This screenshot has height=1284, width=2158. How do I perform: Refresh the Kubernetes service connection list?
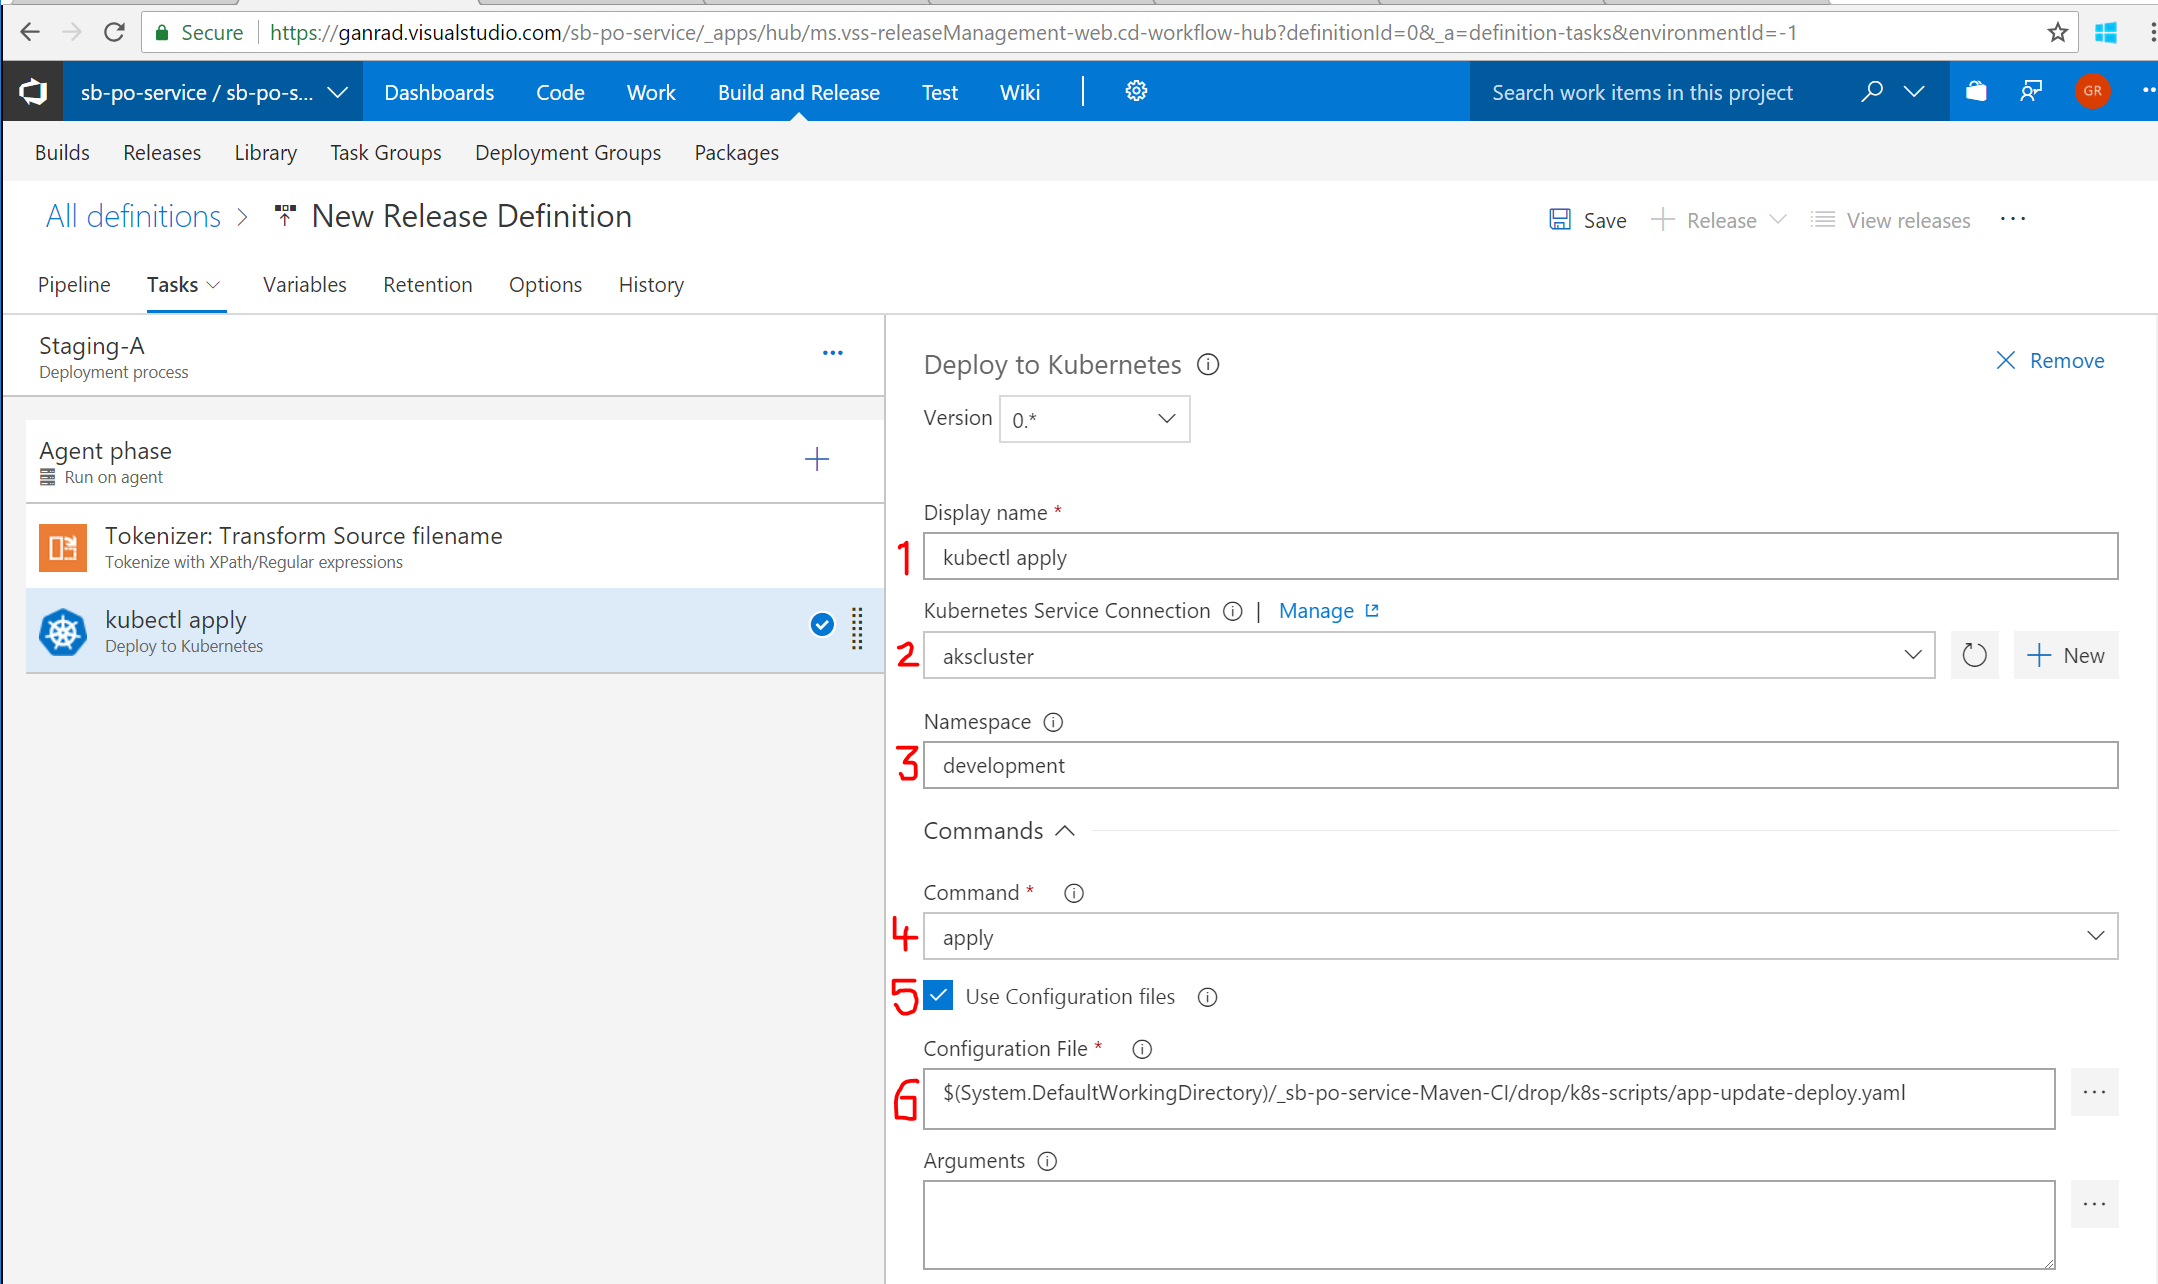coord(1973,656)
